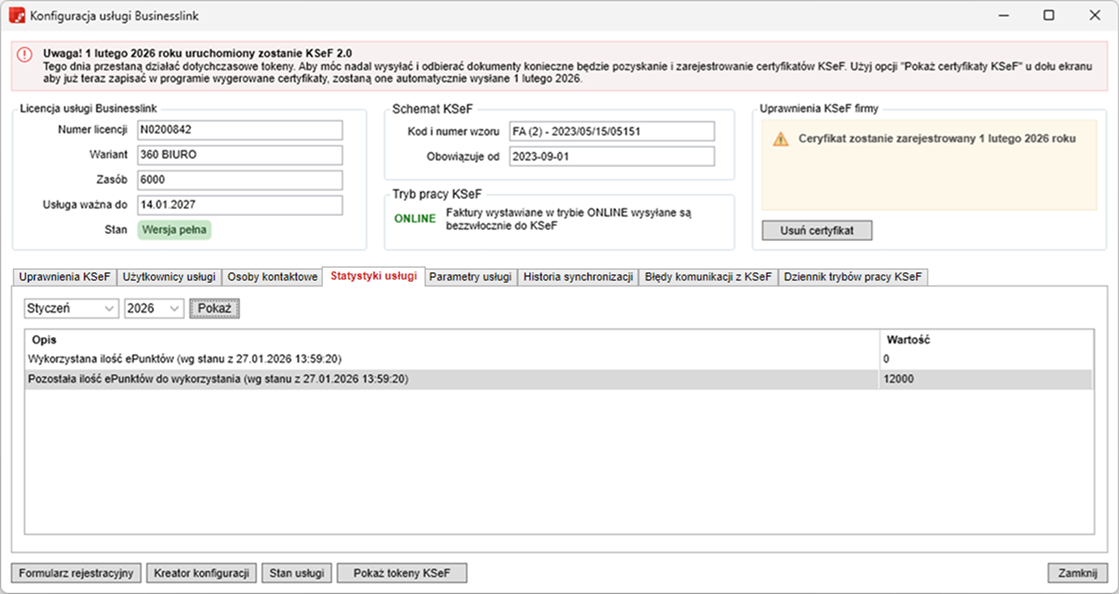1119x594 pixels.
Task: Open the year dropdown showing 2026
Action: click(153, 309)
